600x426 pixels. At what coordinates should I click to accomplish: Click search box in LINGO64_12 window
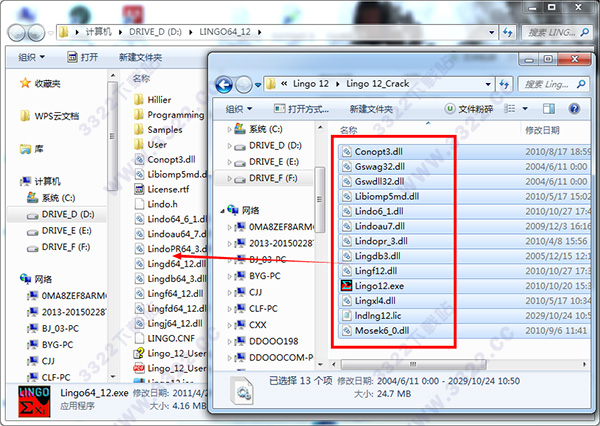[557, 33]
